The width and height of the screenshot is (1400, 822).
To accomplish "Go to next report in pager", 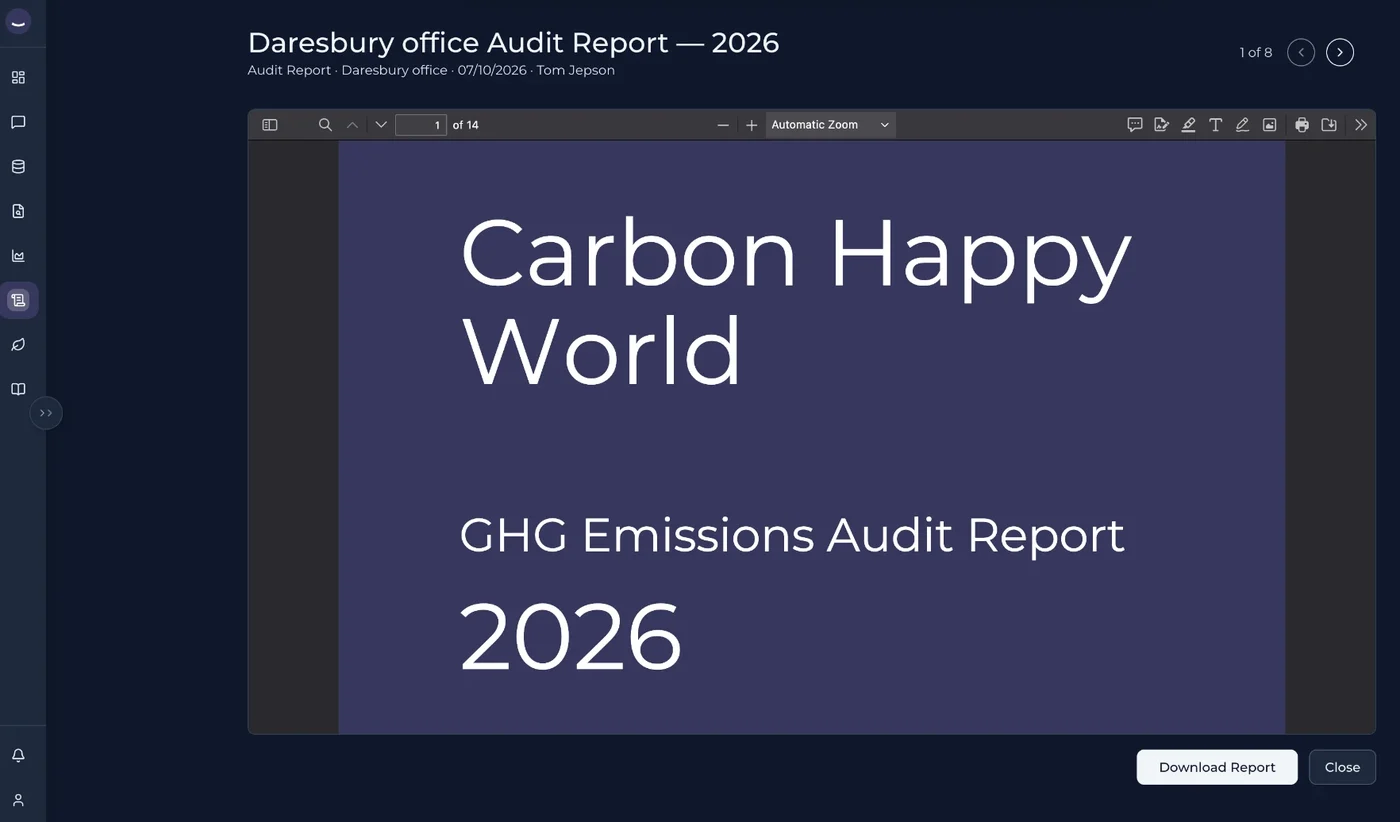I will [x=1340, y=52].
